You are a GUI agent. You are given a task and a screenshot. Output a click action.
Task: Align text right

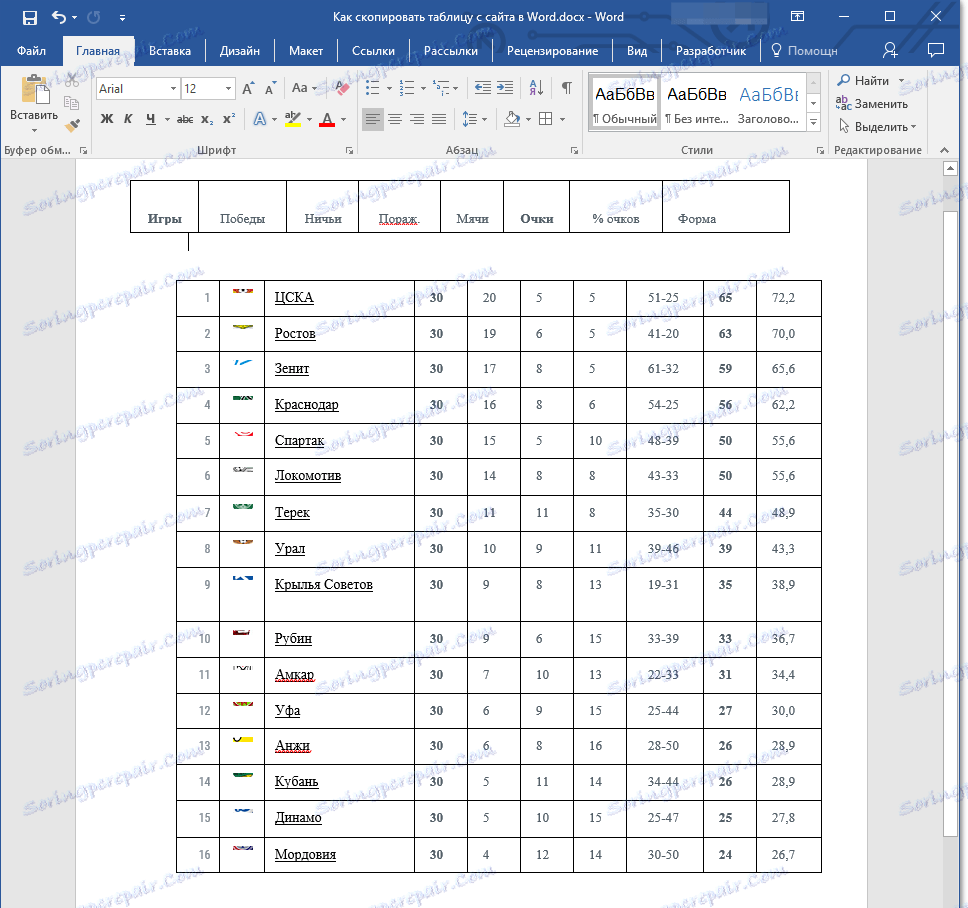coord(417,119)
